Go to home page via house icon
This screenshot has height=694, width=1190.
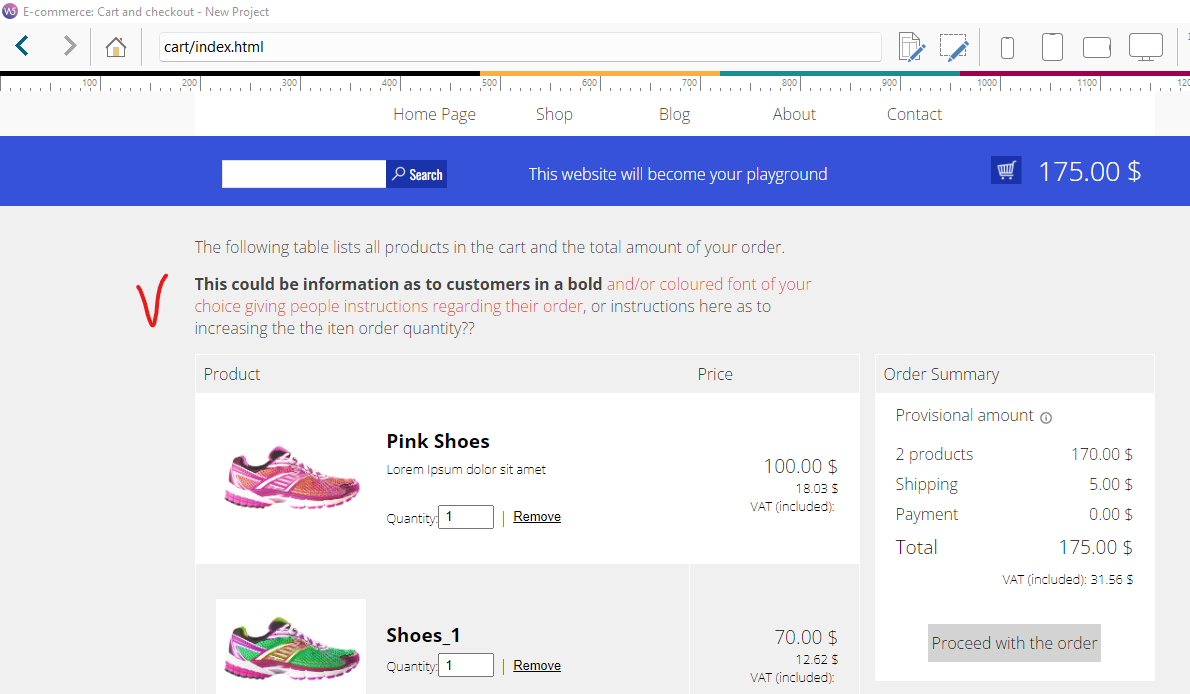click(116, 47)
